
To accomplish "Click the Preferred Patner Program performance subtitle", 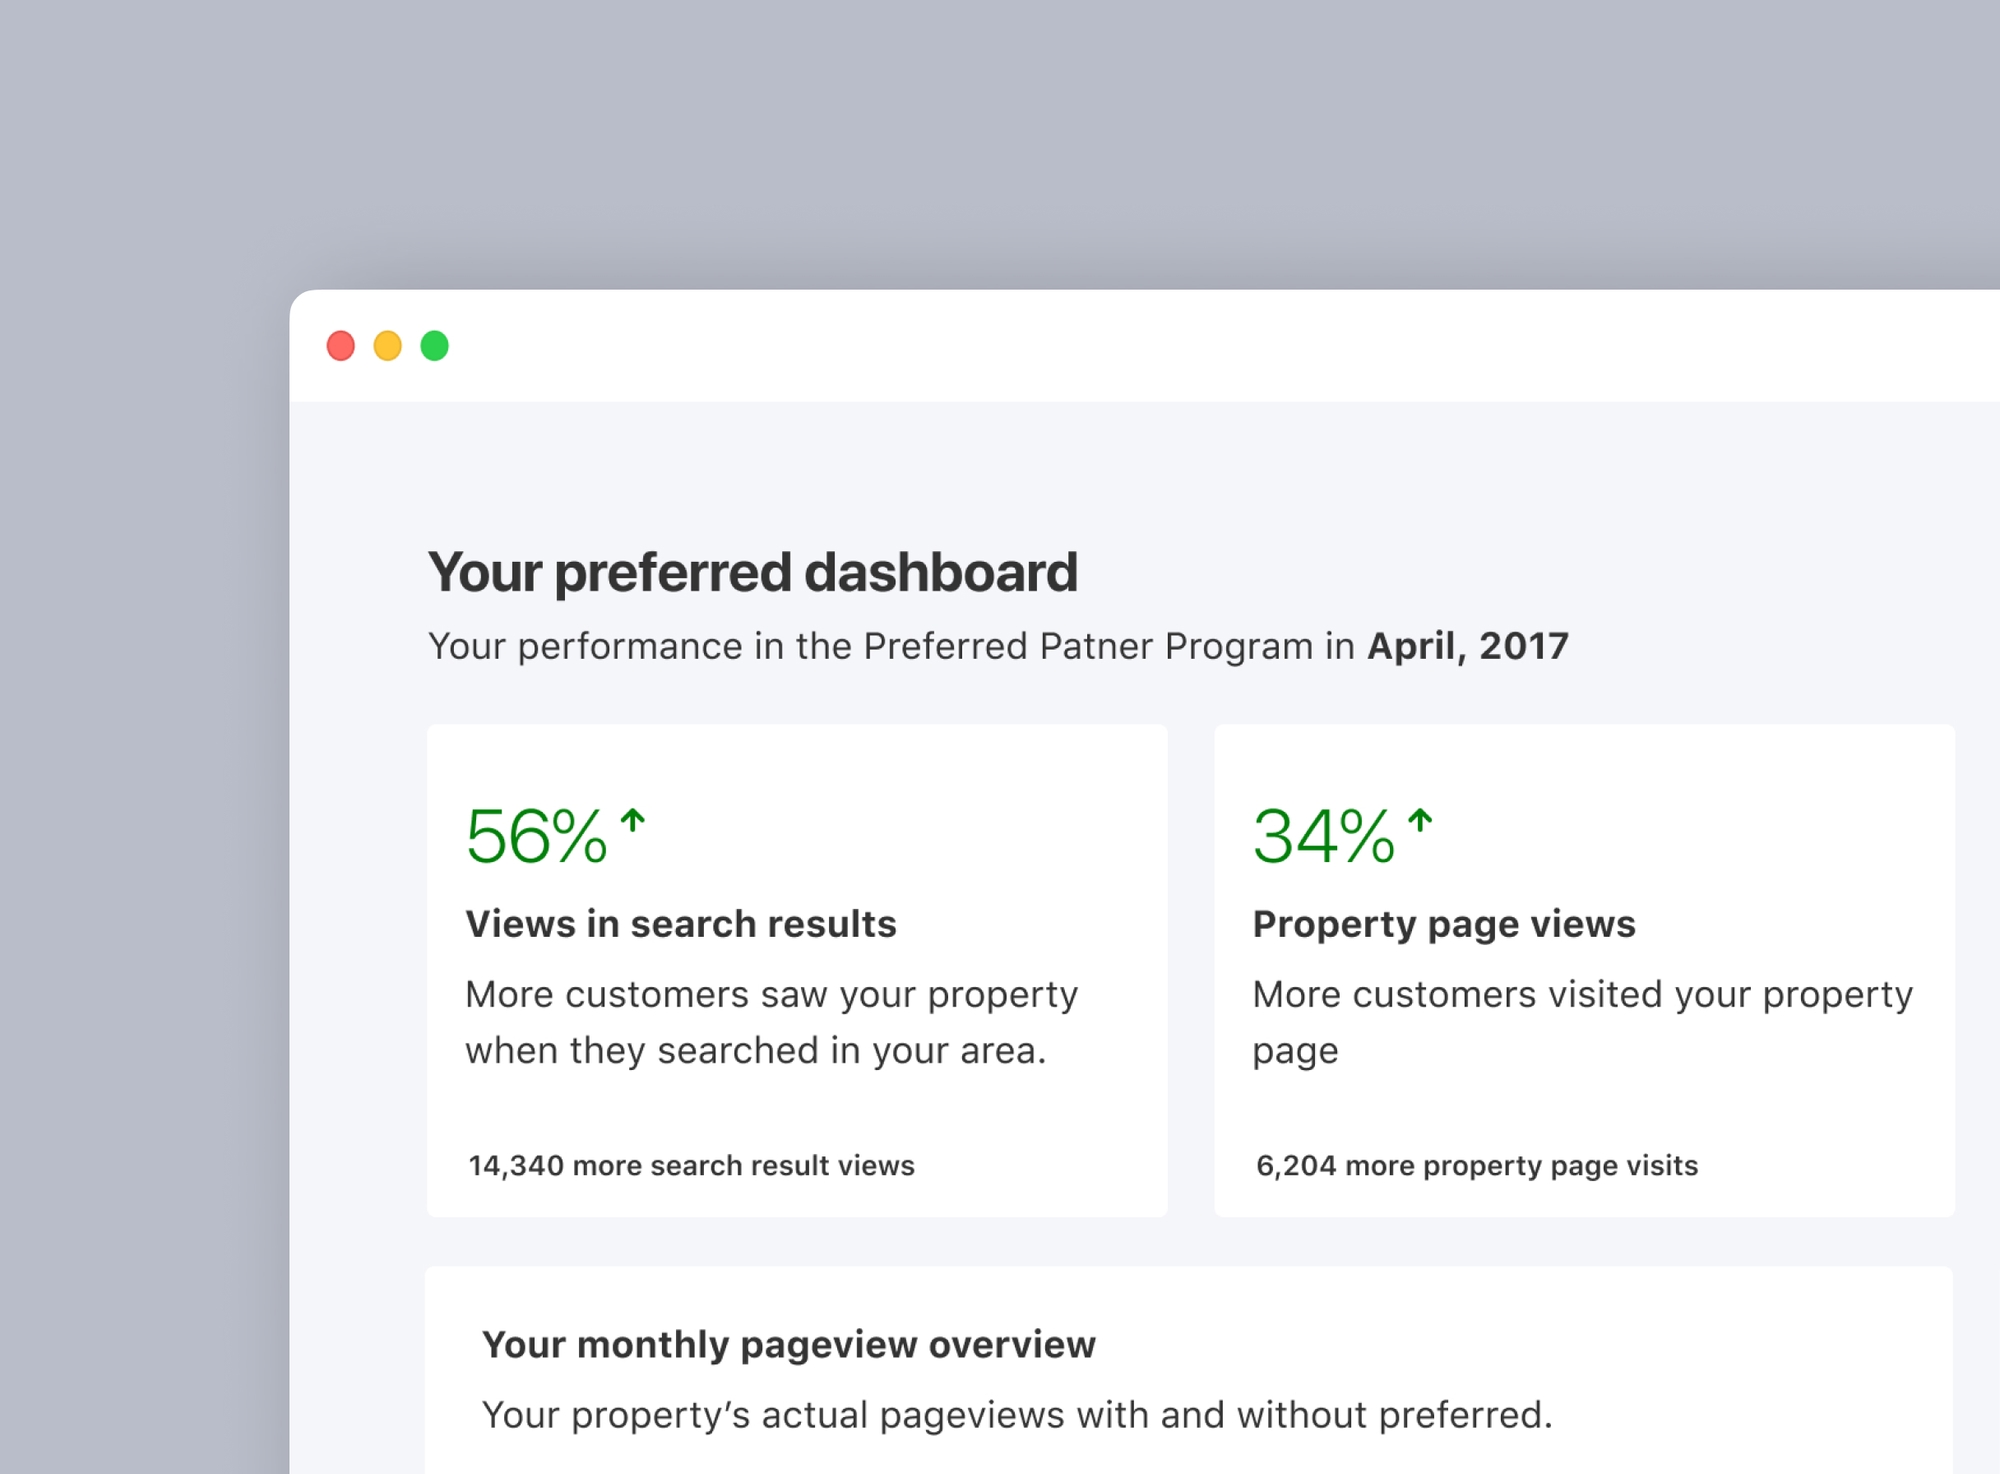I will click(x=890, y=646).
